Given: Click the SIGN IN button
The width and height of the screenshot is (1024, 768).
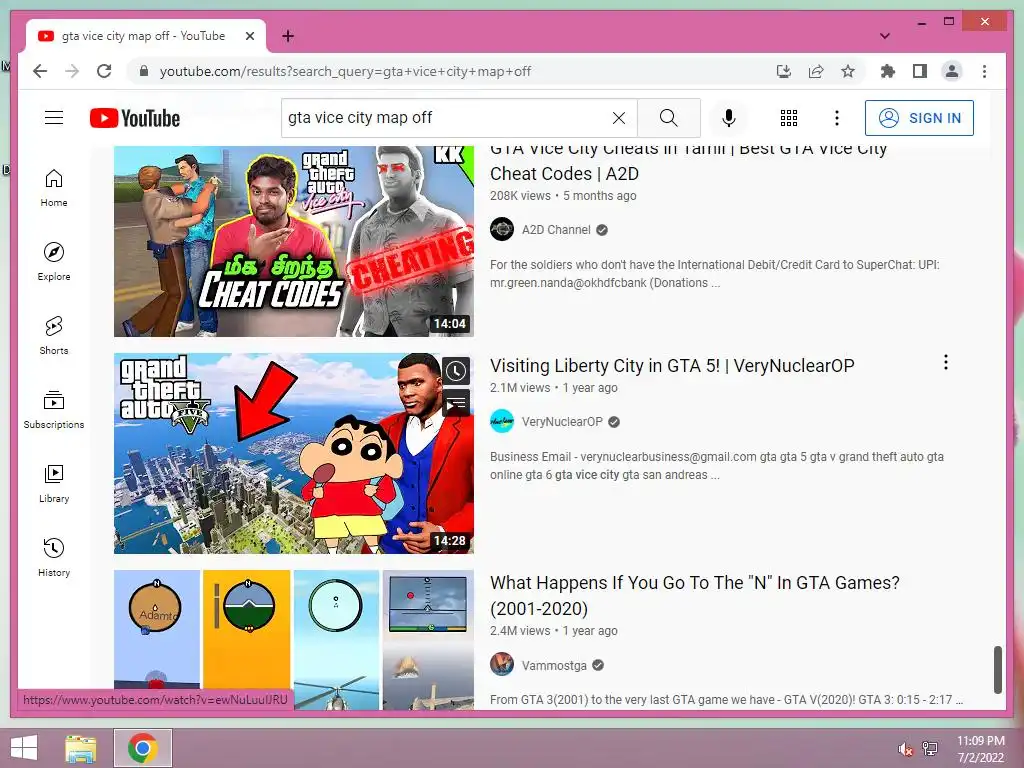Looking at the screenshot, I should pos(919,118).
